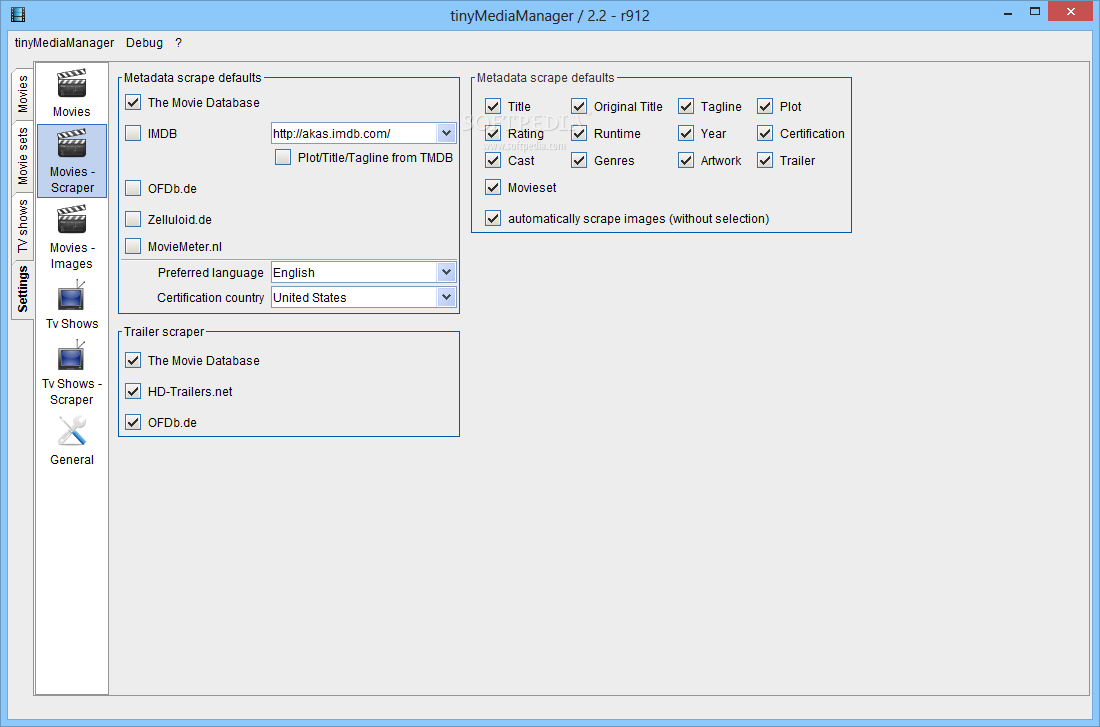Uncheck the Plot scrape option
The image size is (1100, 727).
click(765, 107)
